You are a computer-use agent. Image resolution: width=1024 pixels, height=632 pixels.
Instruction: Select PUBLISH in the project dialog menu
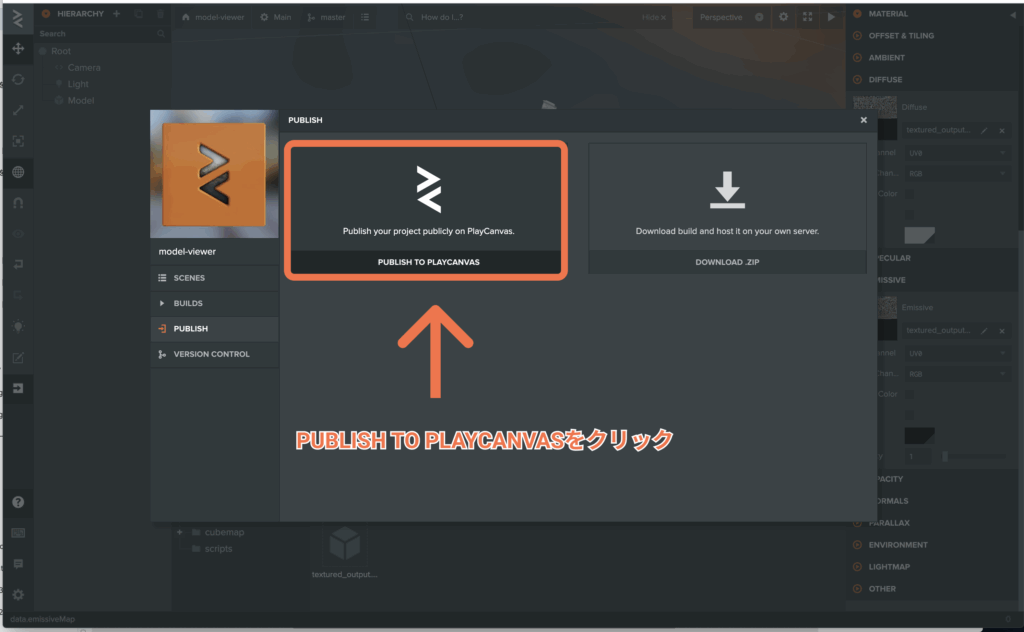click(214, 329)
